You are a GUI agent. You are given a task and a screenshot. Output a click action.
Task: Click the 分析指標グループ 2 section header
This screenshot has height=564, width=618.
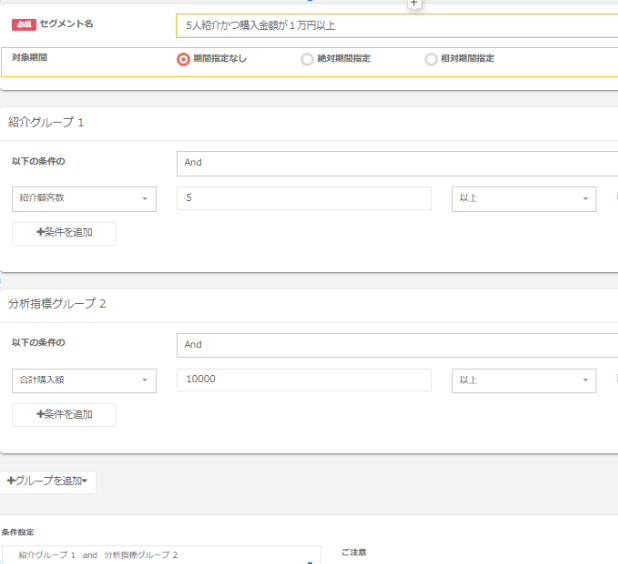click(x=57, y=304)
